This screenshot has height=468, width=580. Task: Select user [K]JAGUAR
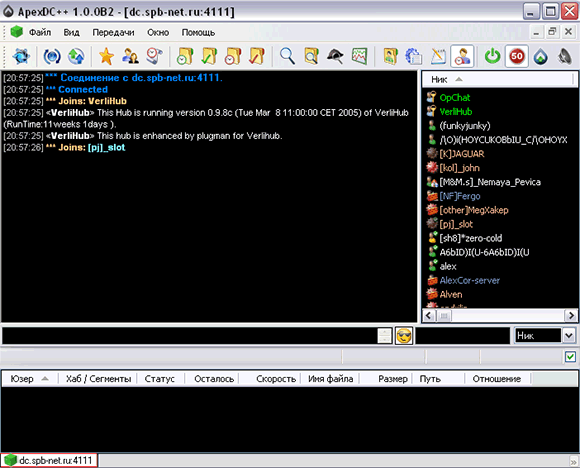click(462, 154)
